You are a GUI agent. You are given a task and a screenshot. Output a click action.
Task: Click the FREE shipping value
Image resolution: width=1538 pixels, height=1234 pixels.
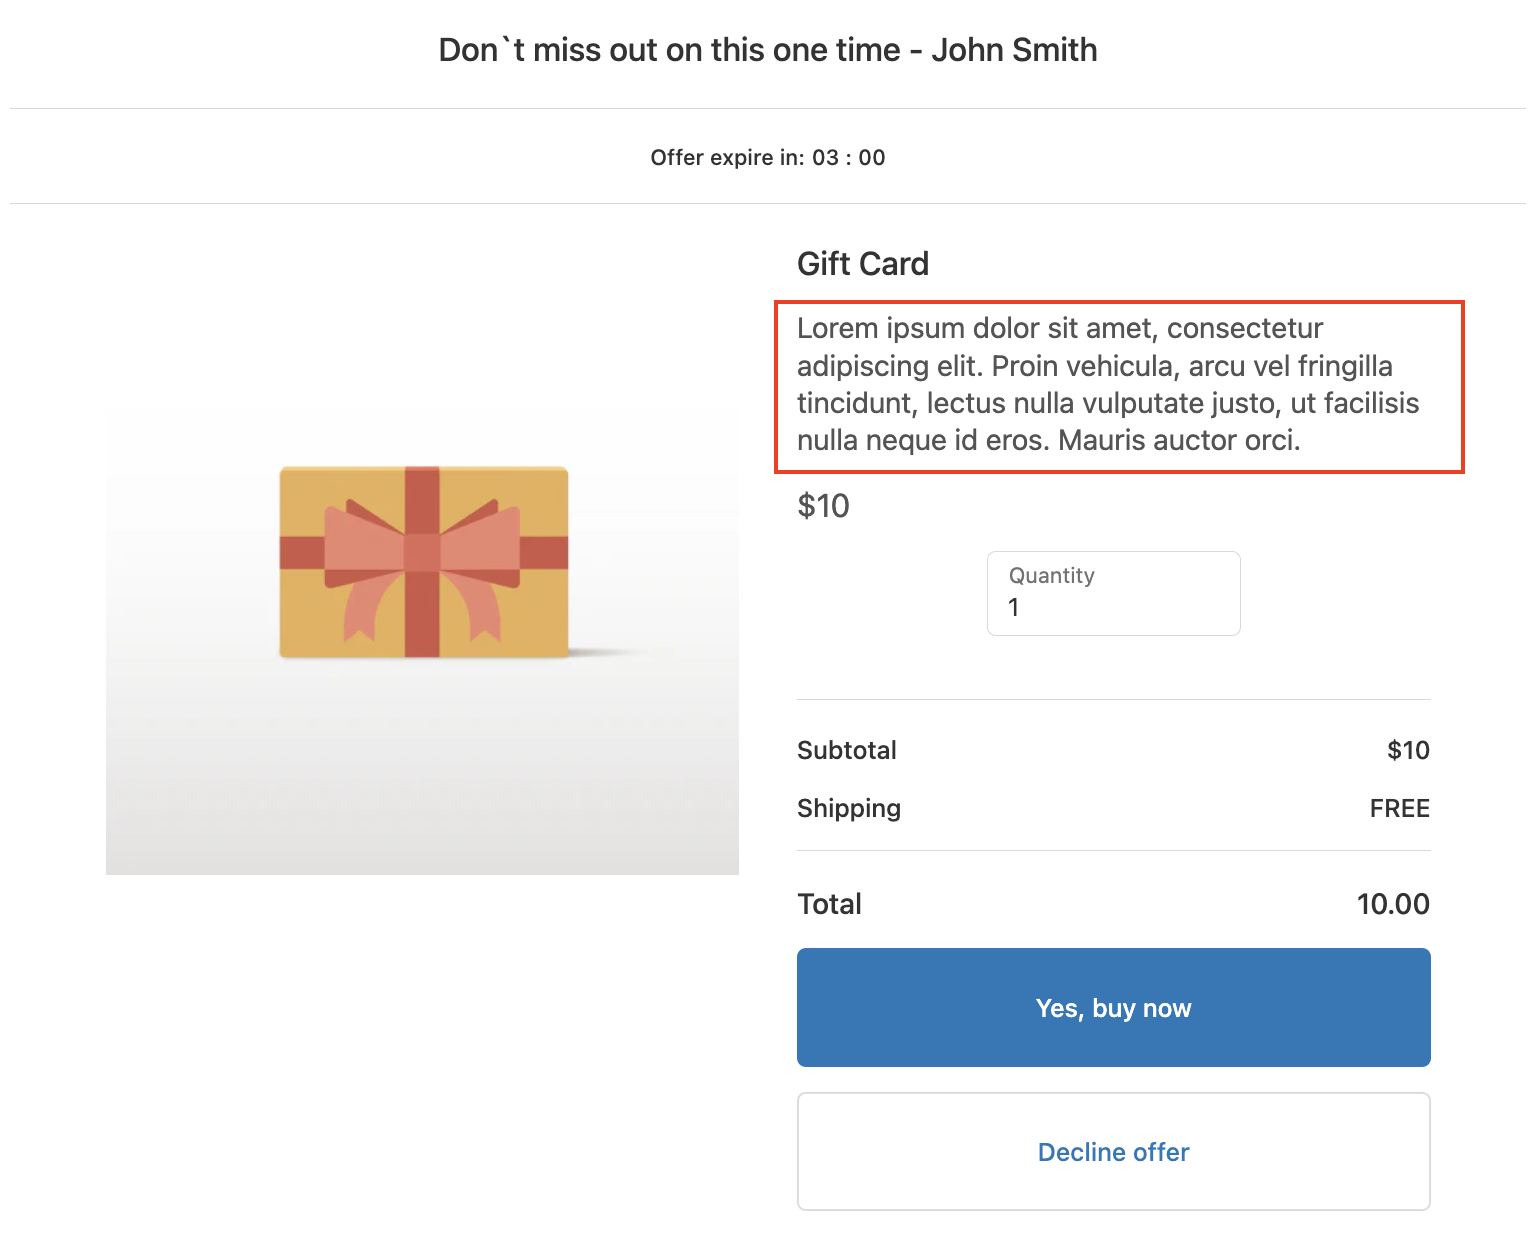(x=1399, y=808)
